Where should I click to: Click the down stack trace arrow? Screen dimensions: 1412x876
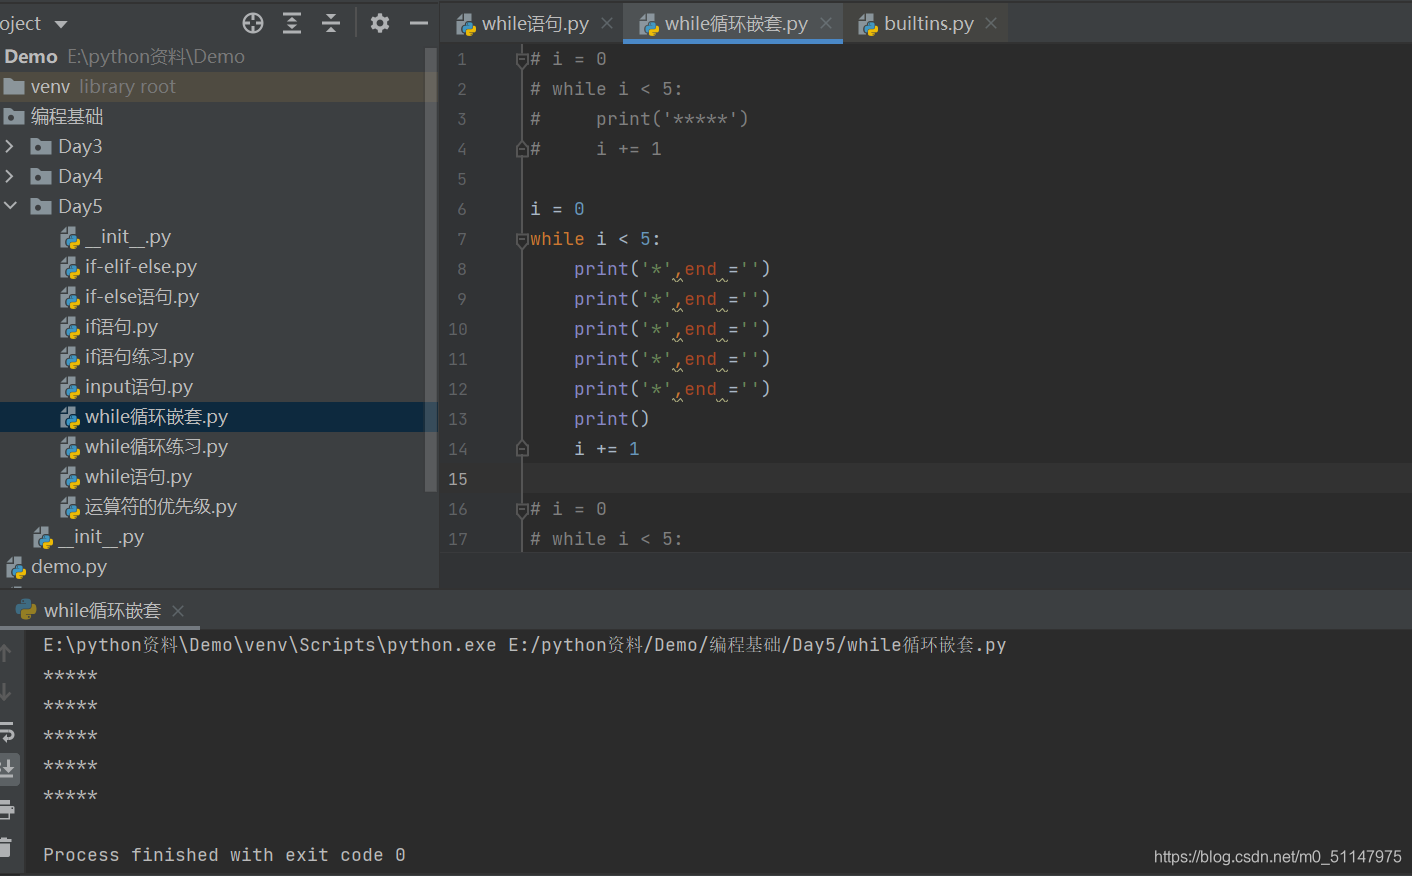click(x=6, y=692)
